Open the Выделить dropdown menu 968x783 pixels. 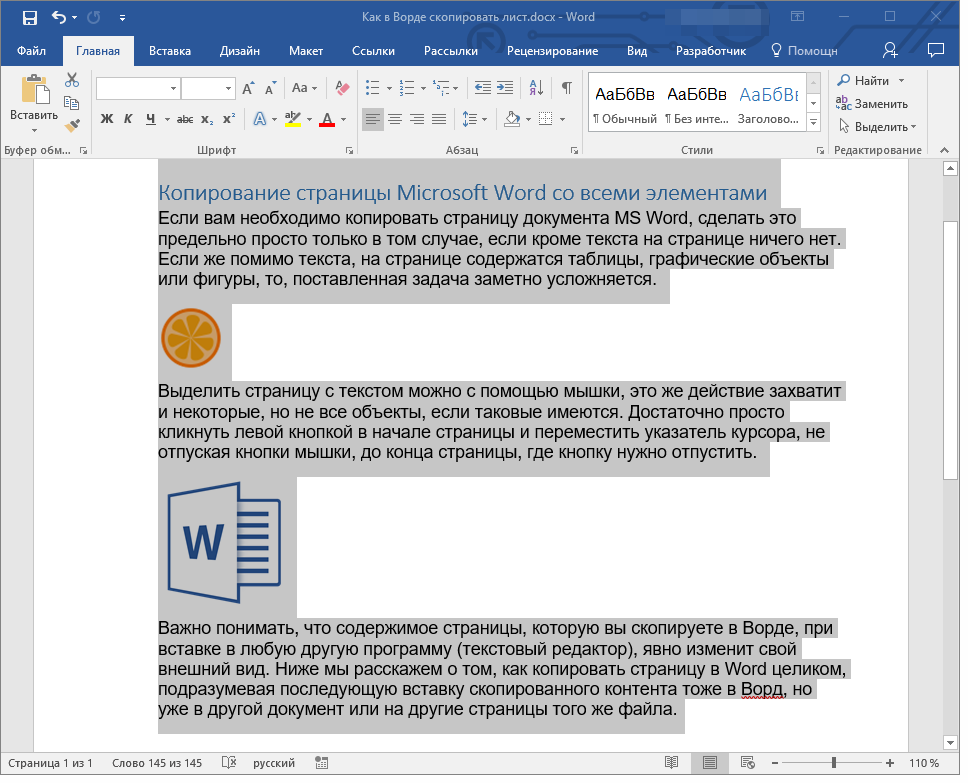coord(878,127)
